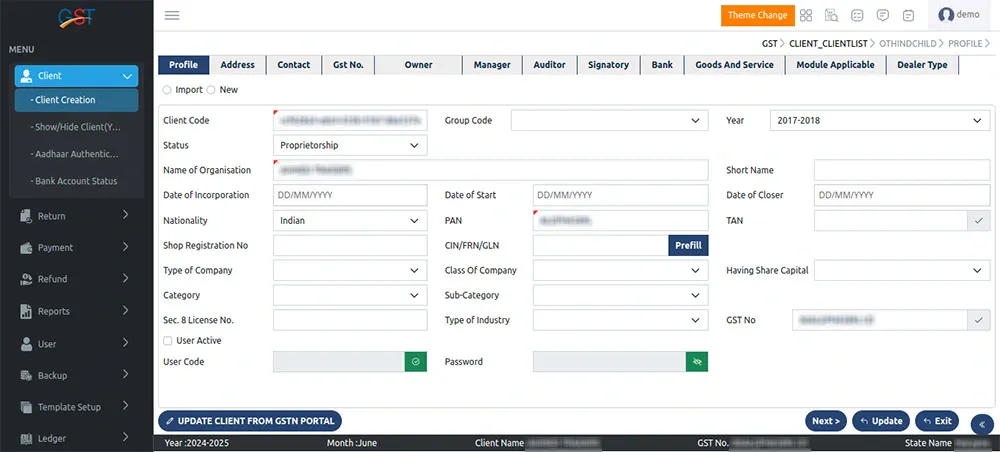The width and height of the screenshot is (1000, 452).
Task: Open the document search icon in header
Action: coord(831,15)
